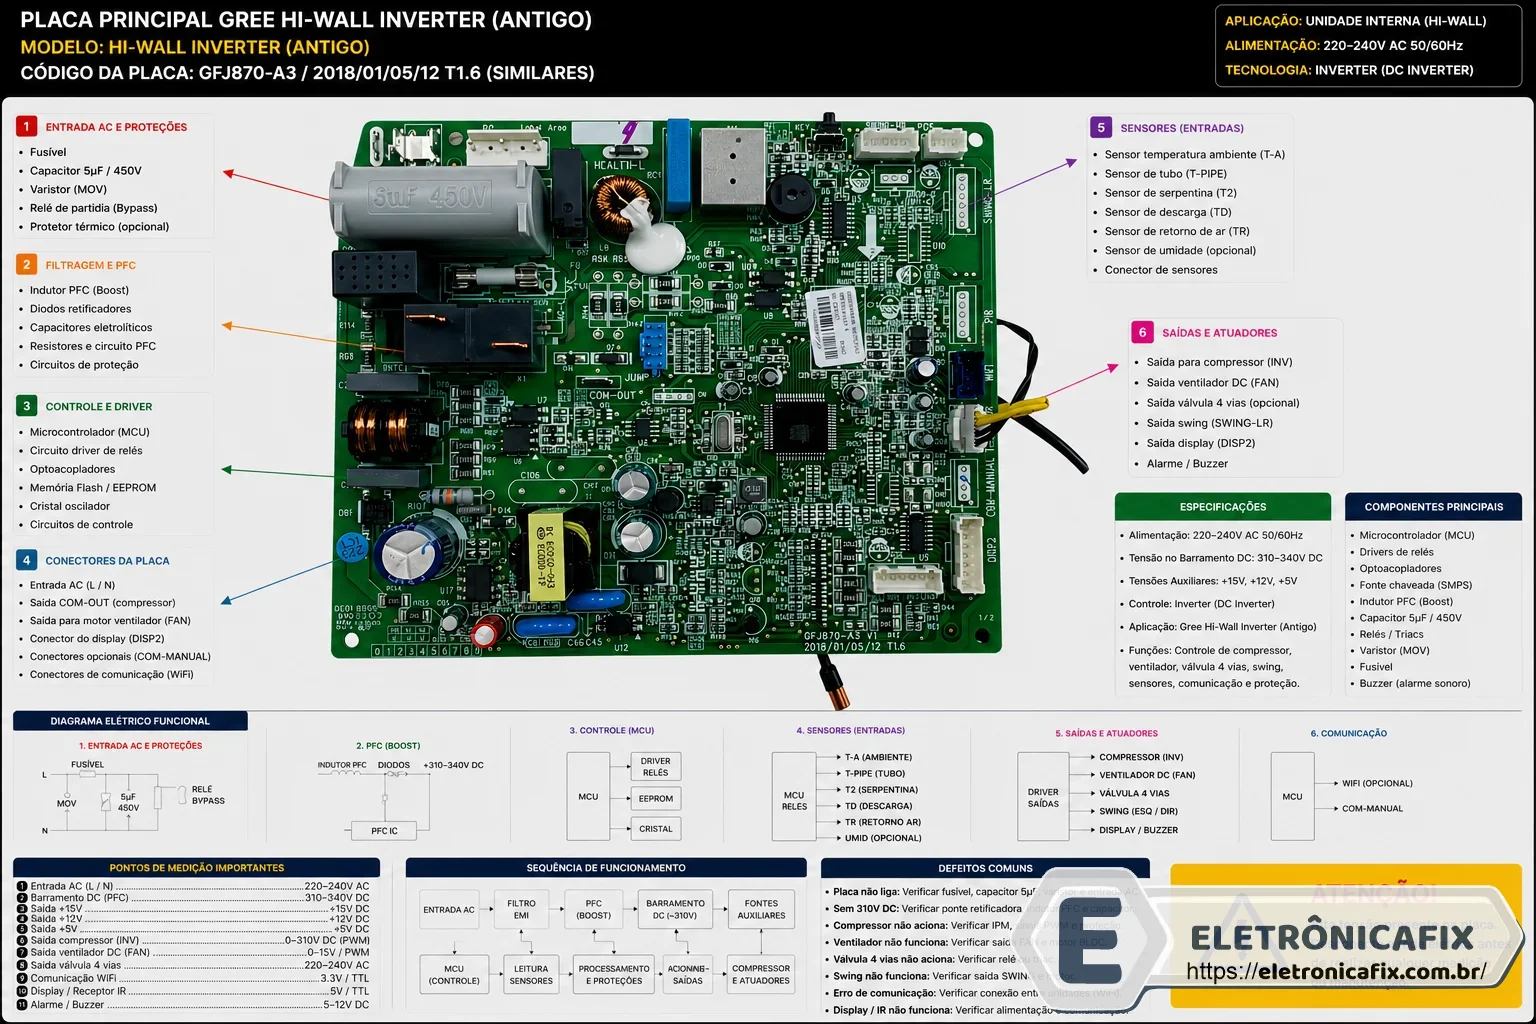Select the DEFEITOS COMUNS header

[985, 868]
